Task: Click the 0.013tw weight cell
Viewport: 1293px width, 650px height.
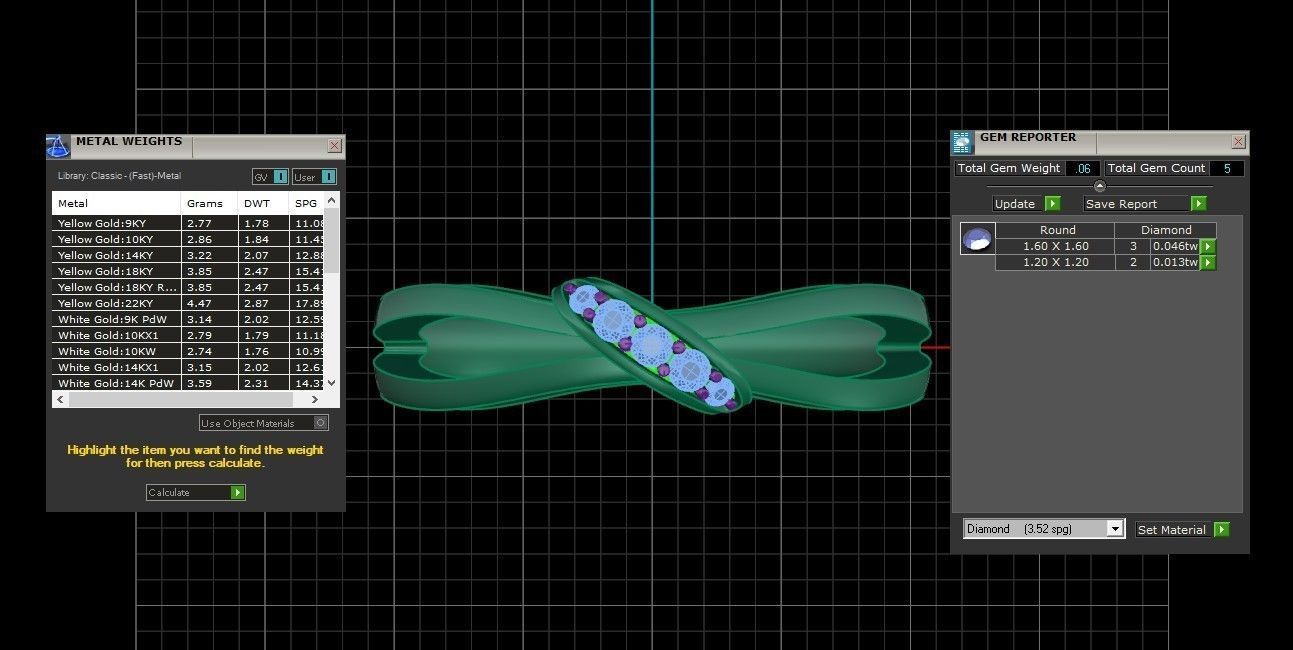Action: tap(1175, 262)
